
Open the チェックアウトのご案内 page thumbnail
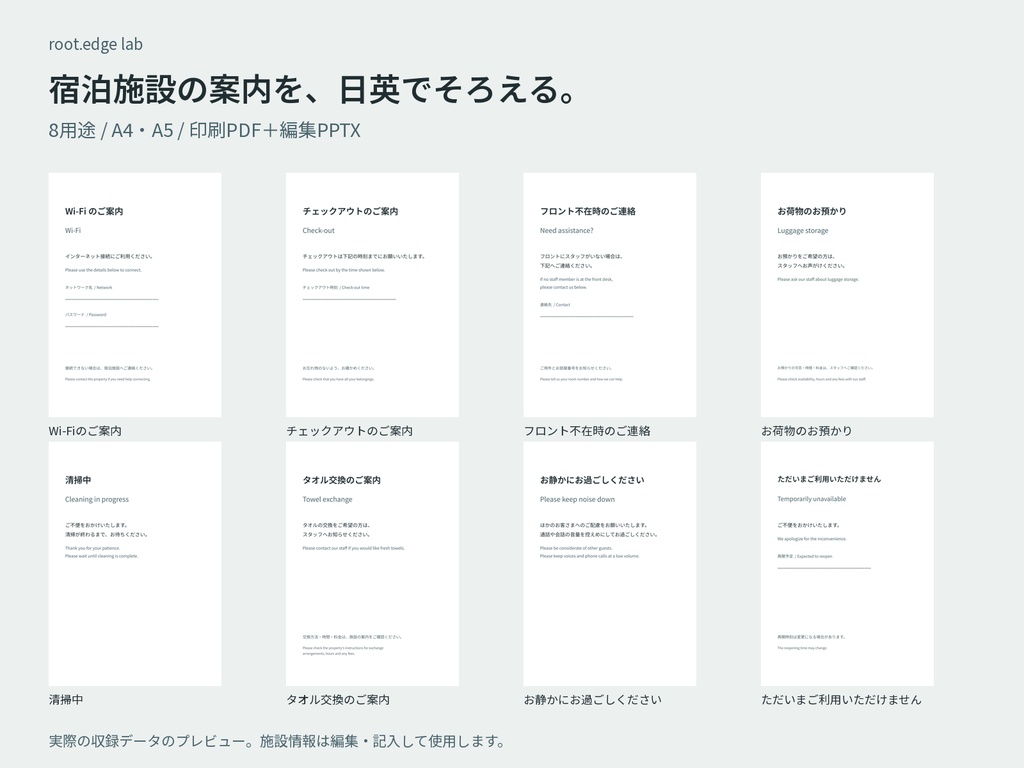tap(372, 295)
